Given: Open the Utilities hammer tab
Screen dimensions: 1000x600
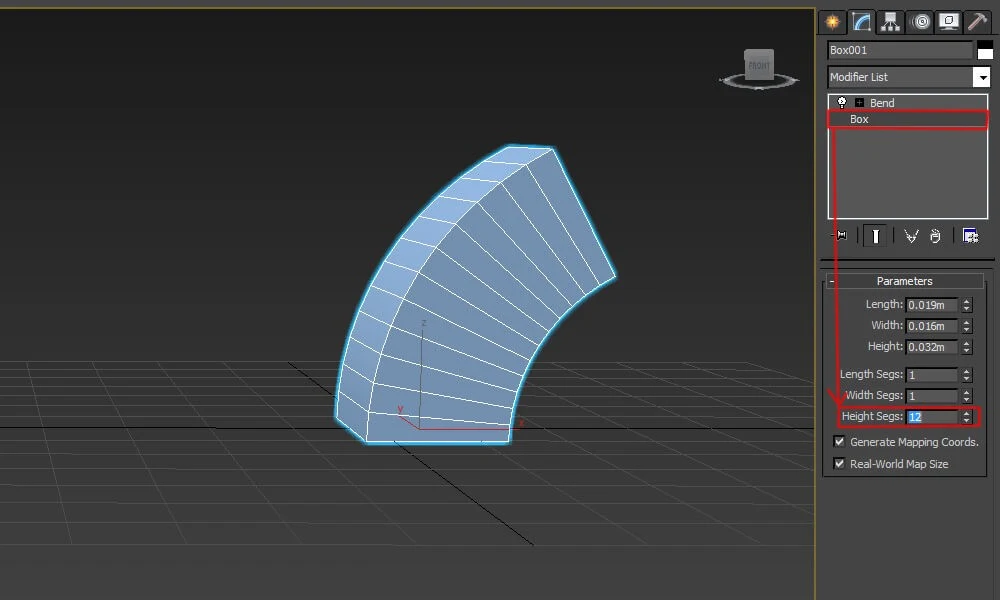Looking at the screenshot, I should pyautogui.click(x=977, y=22).
